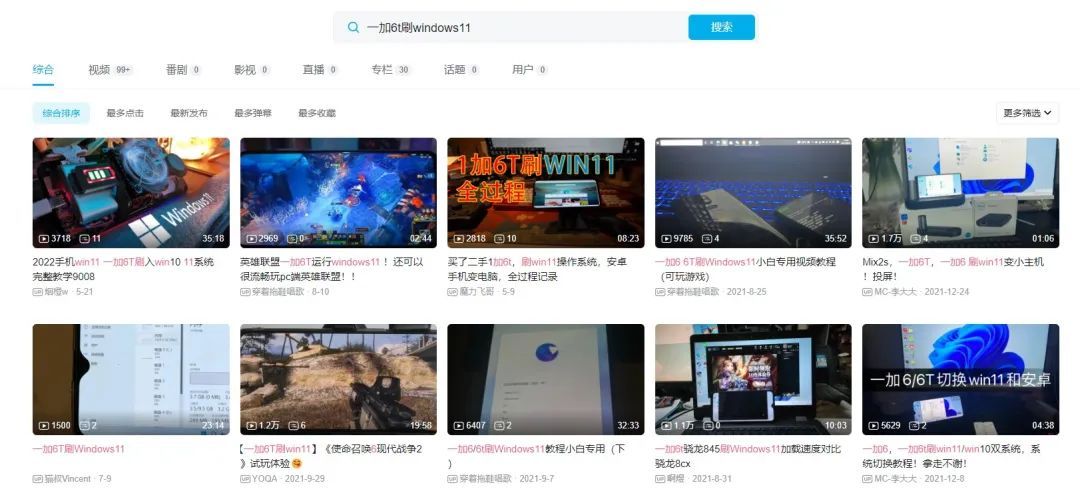This screenshot has height=497, width=1080.
Task: Click the play-count icon showing 1.1万
Action: click(x=666, y=425)
